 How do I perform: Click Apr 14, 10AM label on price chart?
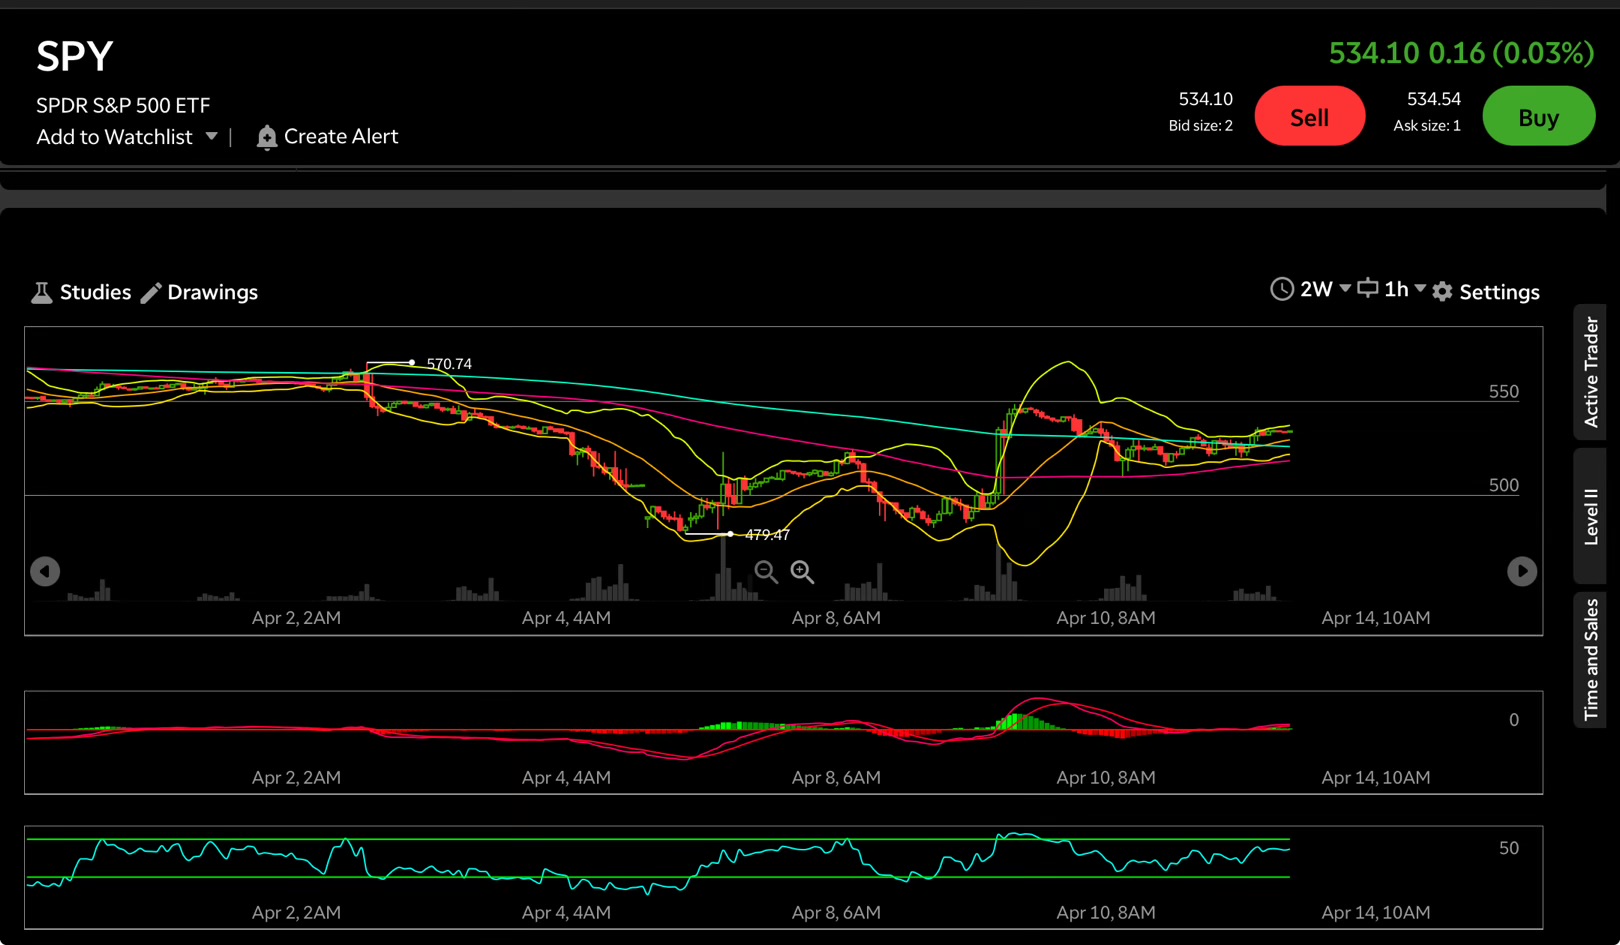(1376, 618)
